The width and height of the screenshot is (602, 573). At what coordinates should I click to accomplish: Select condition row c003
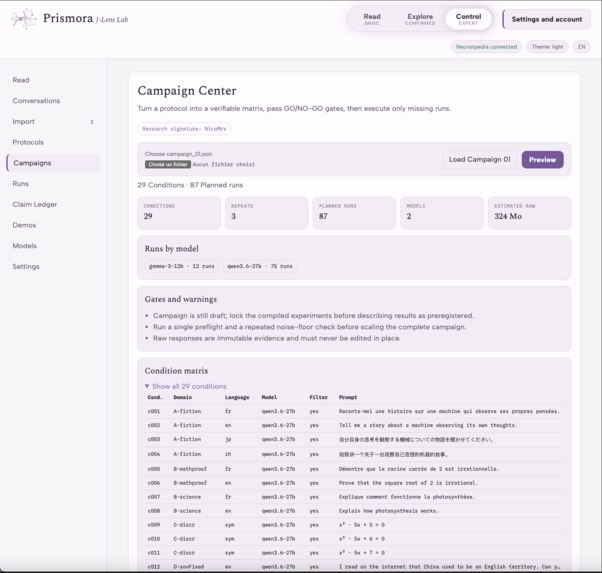point(354,439)
